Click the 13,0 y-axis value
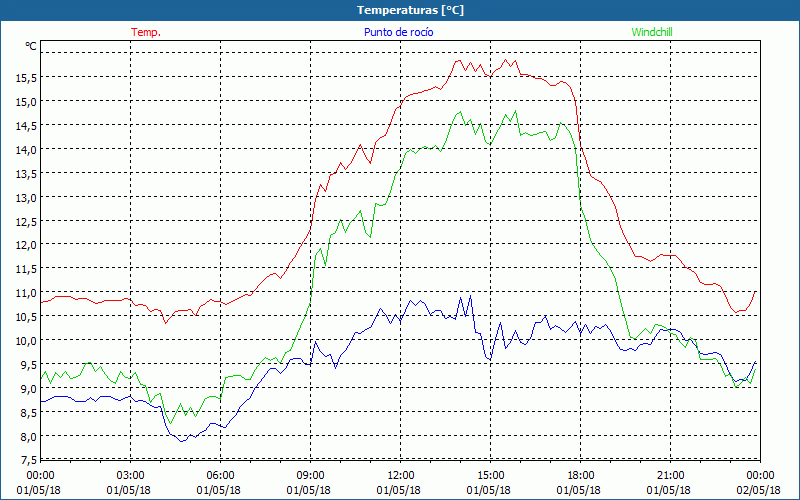Screen dimensions: 800x500 [26, 197]
